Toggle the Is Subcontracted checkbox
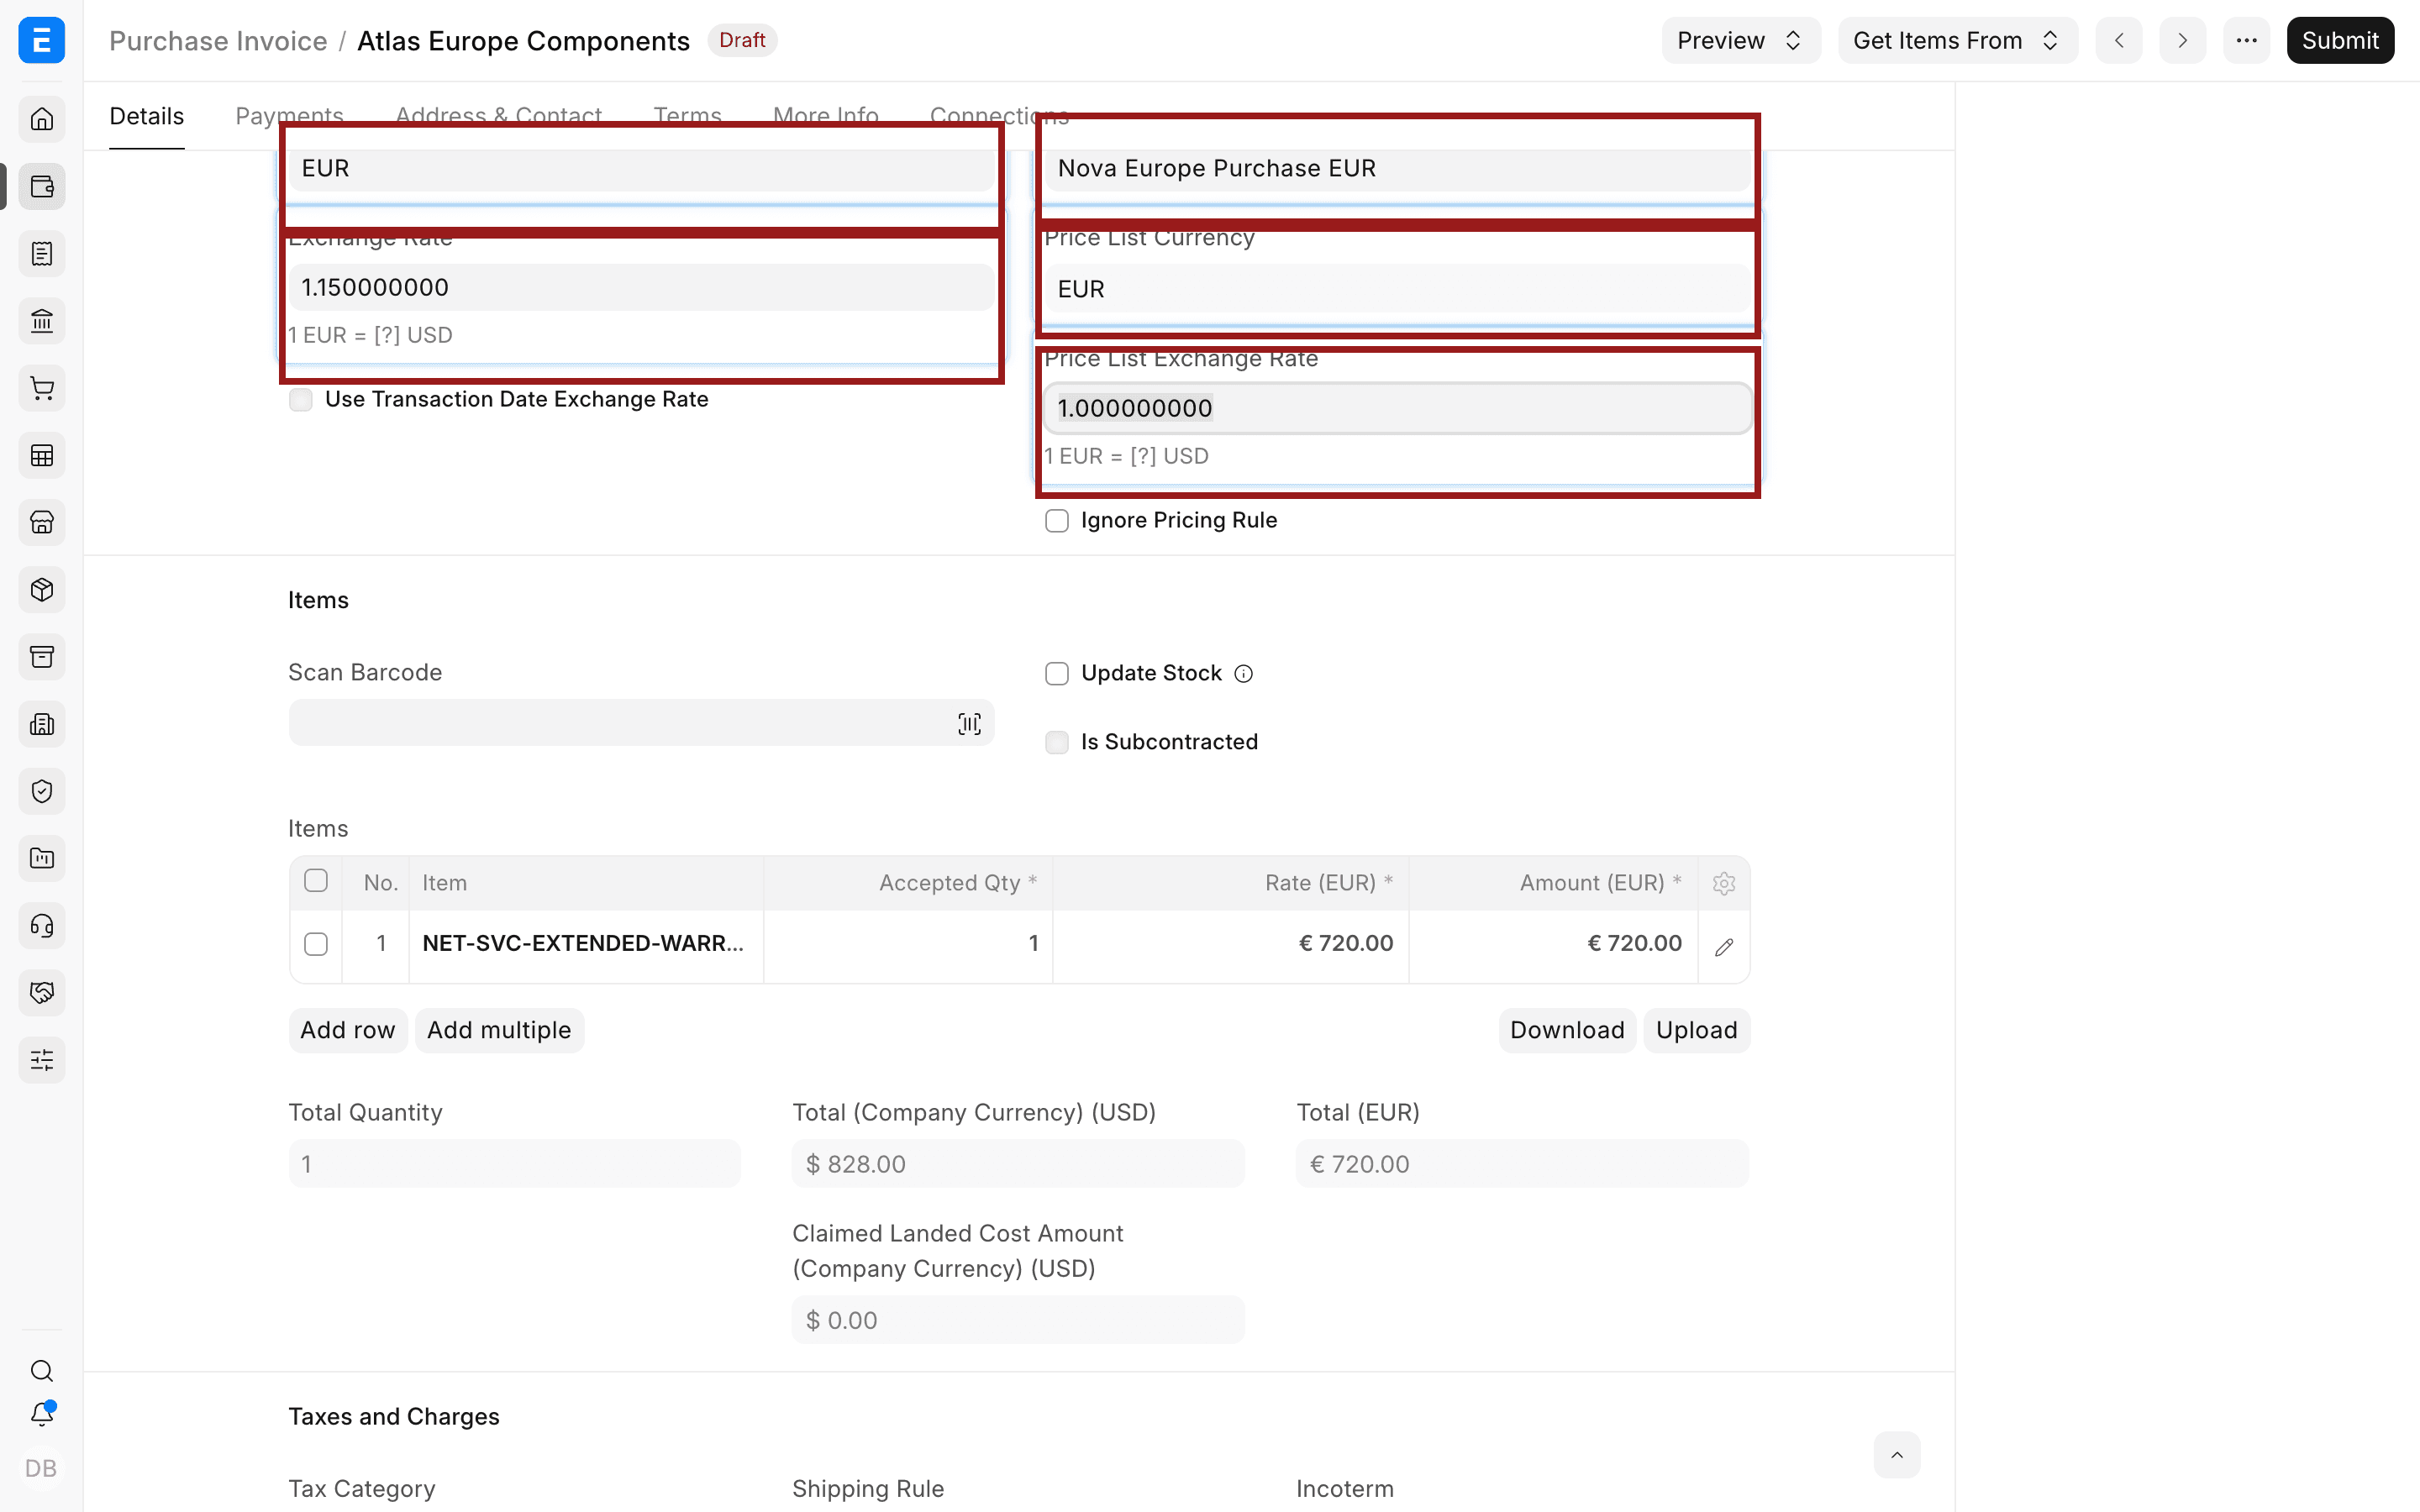Screen dimensions: 2420x1512 [1056, 742]
